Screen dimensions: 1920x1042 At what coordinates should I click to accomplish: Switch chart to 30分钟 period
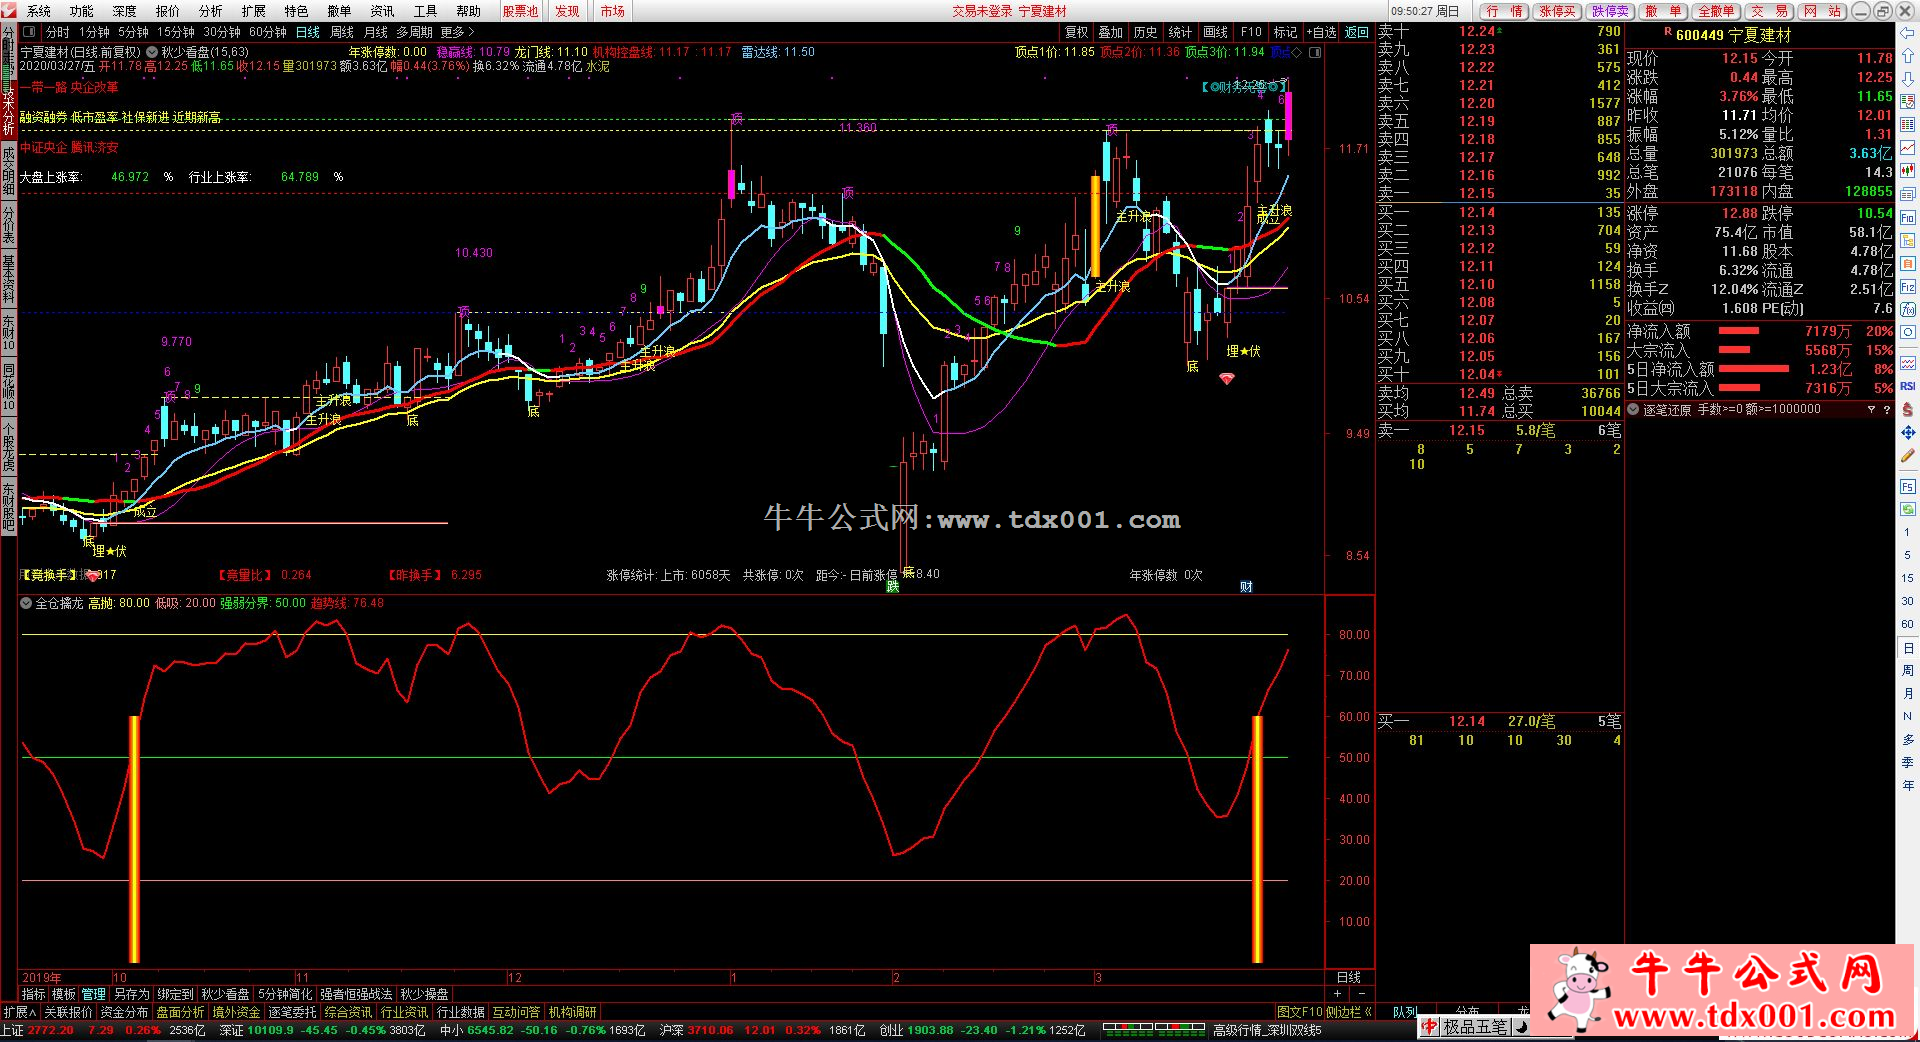pos(222,32)
